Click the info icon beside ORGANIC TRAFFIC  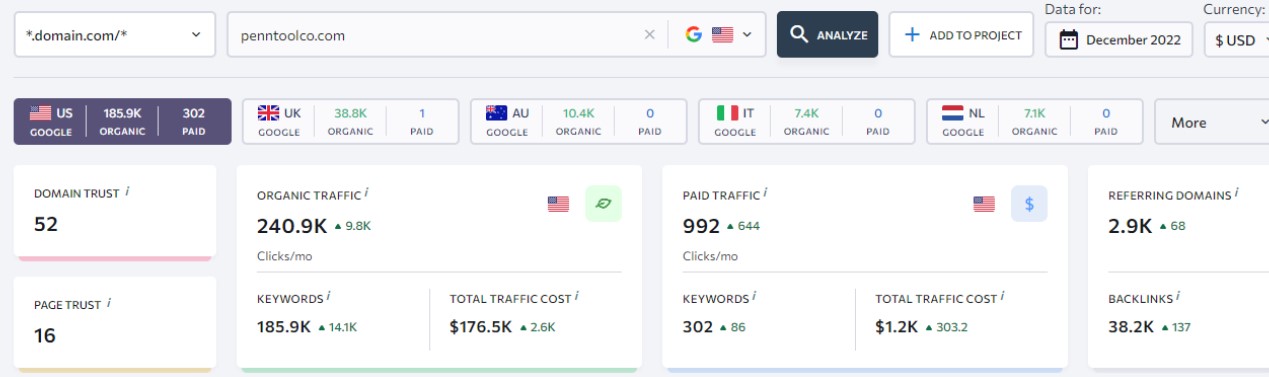click(x=366, y=193)
